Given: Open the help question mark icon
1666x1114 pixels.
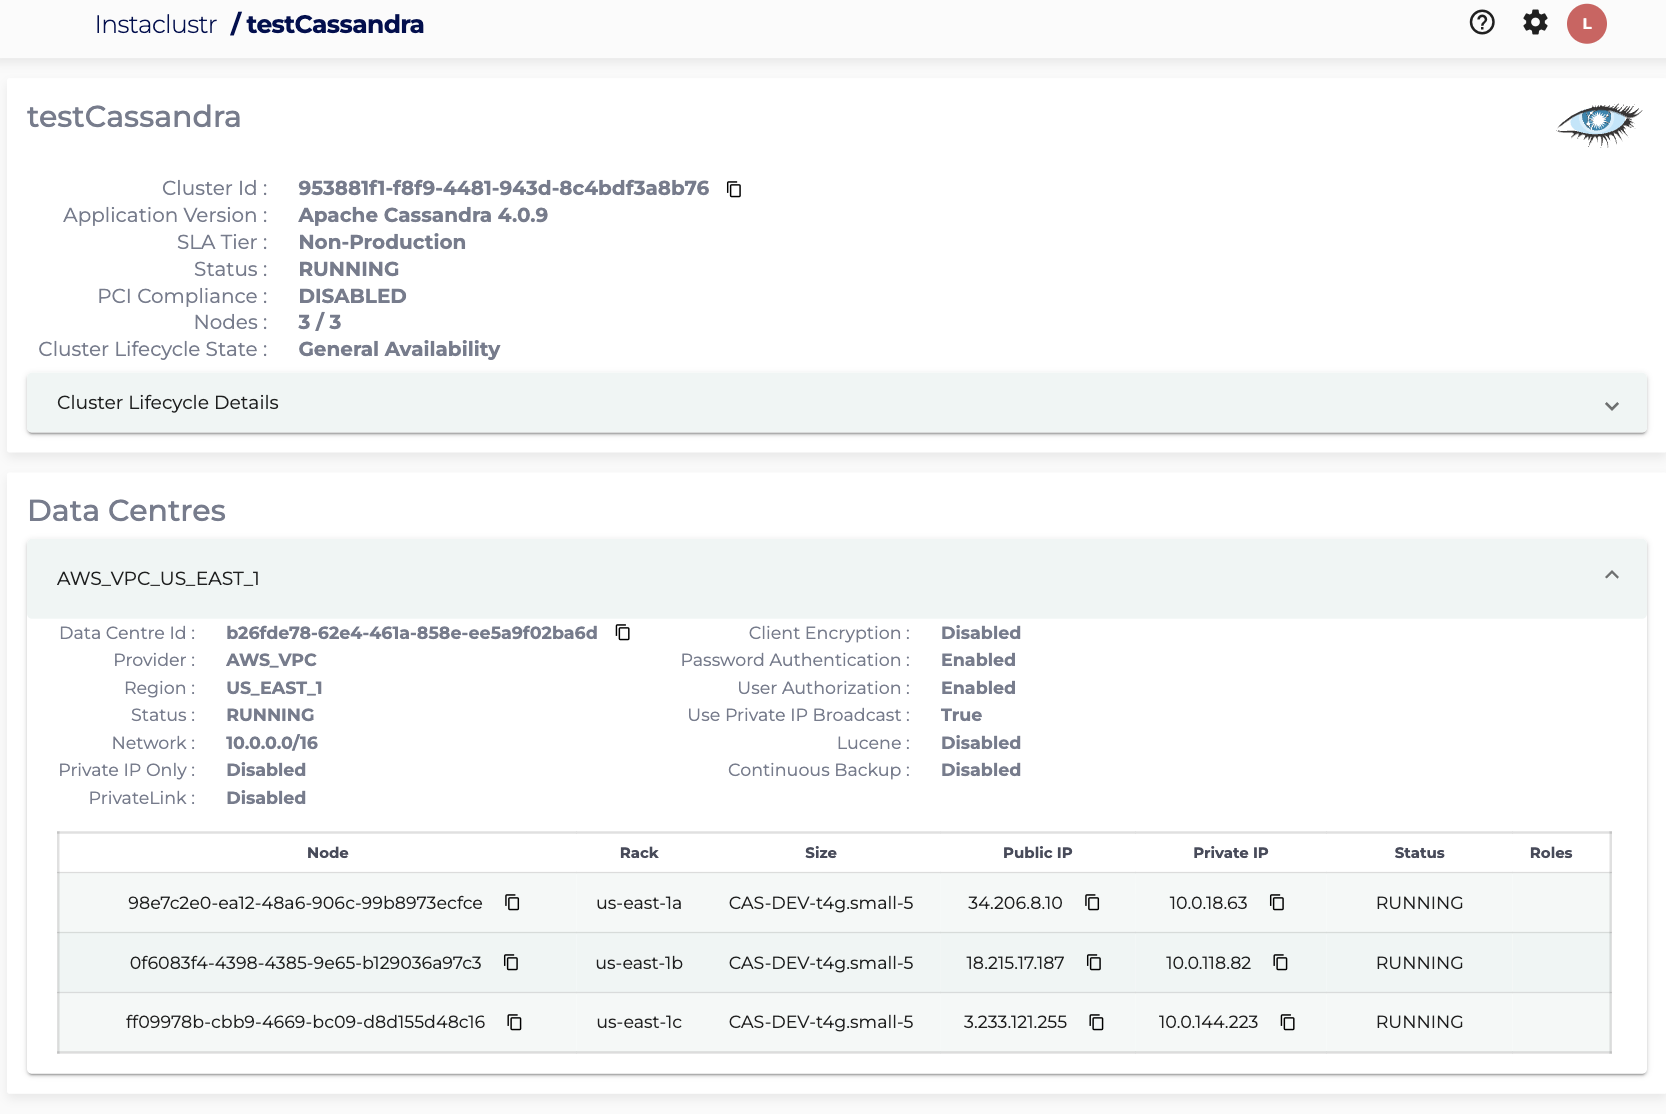Looking at the screenshot, I should tap(1482, 23).
